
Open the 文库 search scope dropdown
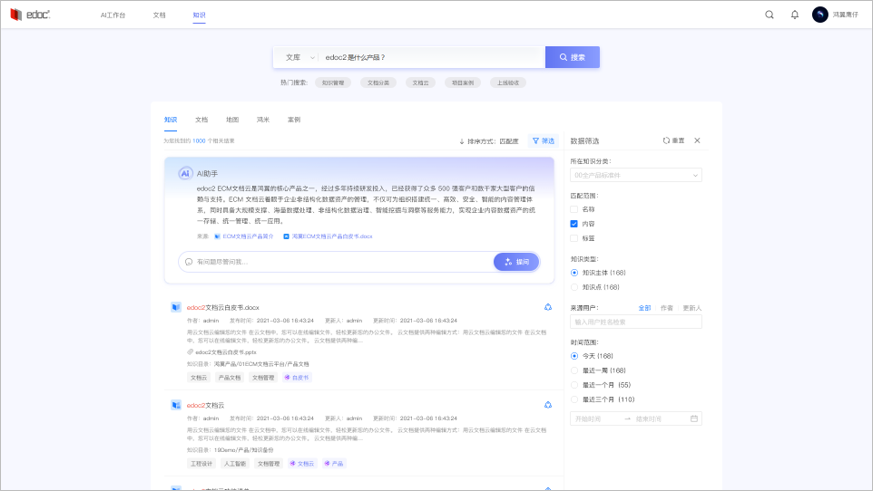[300, 57]
